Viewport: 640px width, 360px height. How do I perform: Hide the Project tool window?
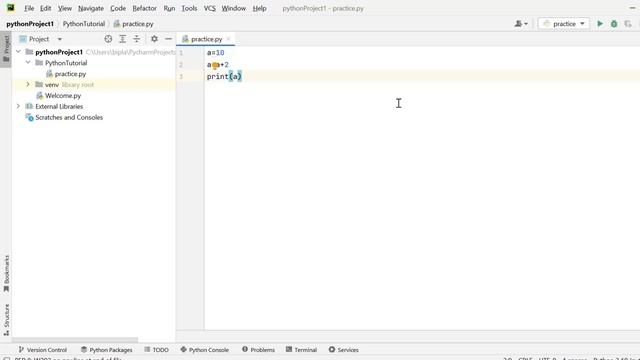[x=168, y=39]
